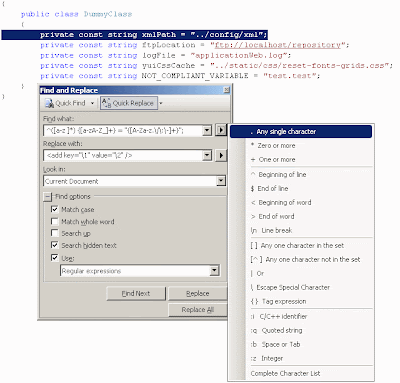400x383 pixels.
Task: Click the Replace All button
Action: 197,310
